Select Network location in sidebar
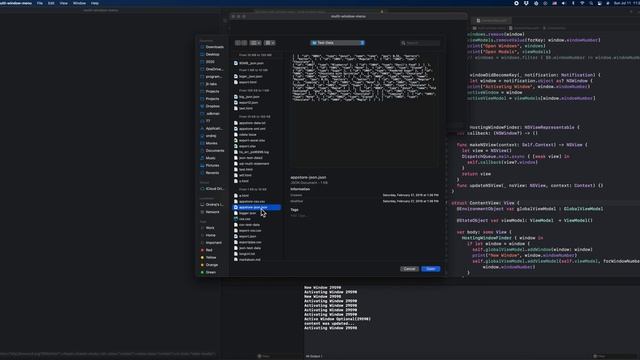Screen dimensions: 640x360 (210, 212)
